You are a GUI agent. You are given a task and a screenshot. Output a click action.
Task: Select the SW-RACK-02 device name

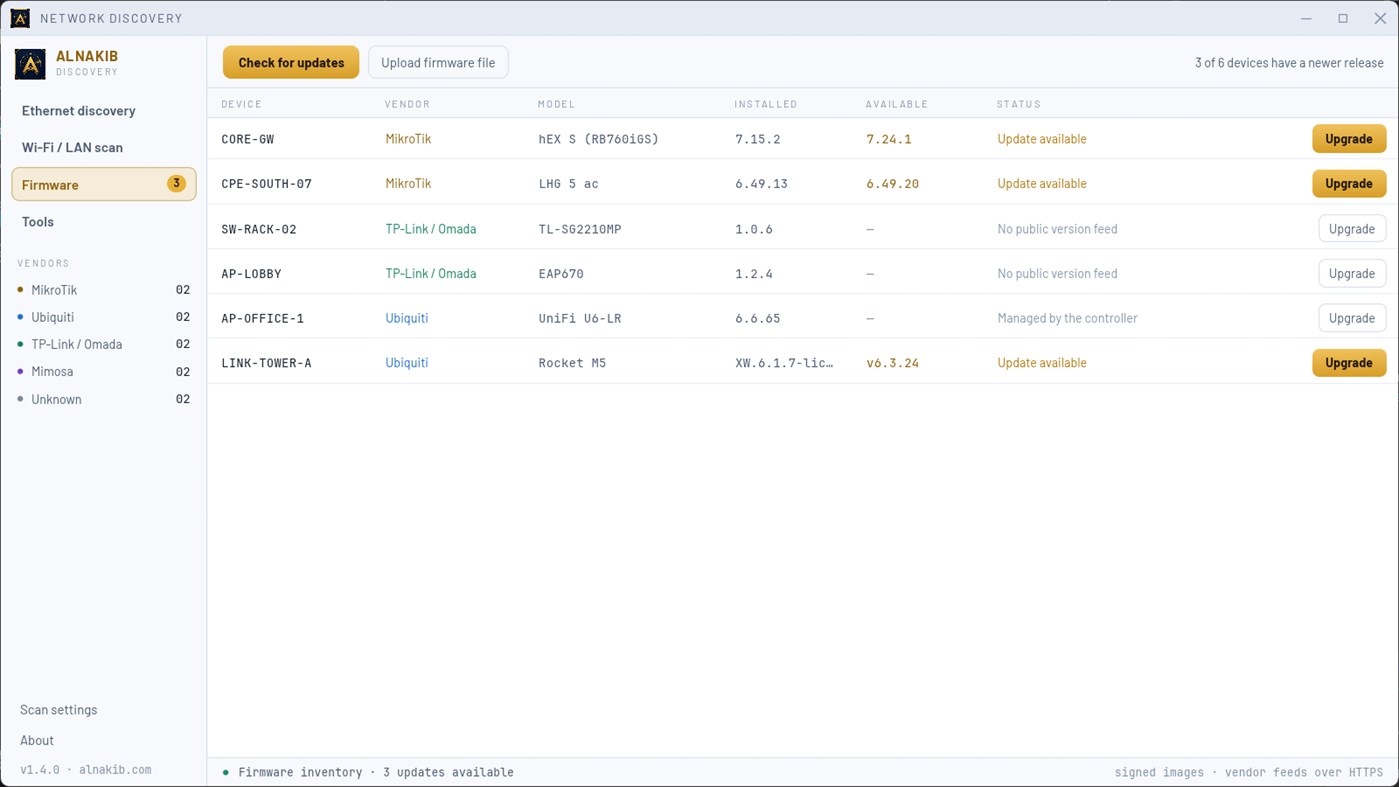[x=259, y=229]
